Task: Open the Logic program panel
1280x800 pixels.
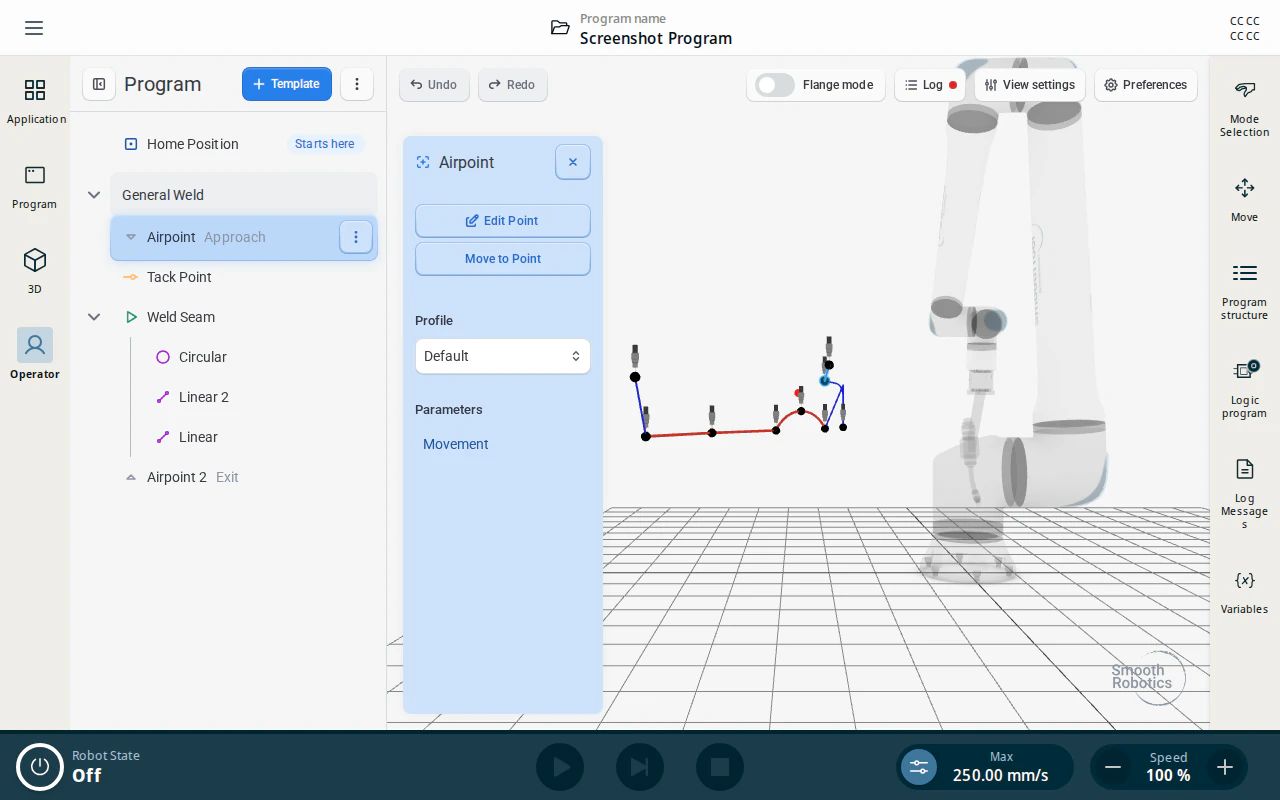Action: (1244, 390)
